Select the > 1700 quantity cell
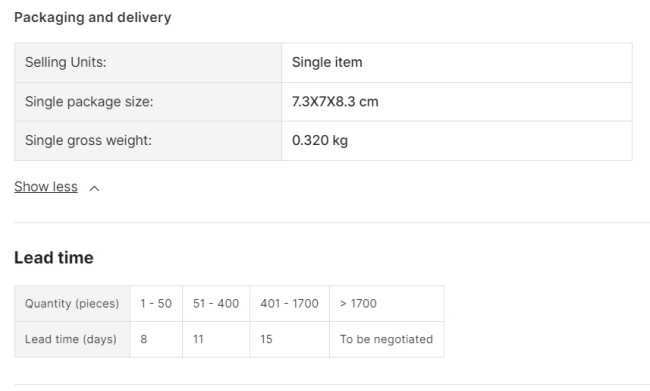Viewport: 650px width, 391px height. coord(387,304)
